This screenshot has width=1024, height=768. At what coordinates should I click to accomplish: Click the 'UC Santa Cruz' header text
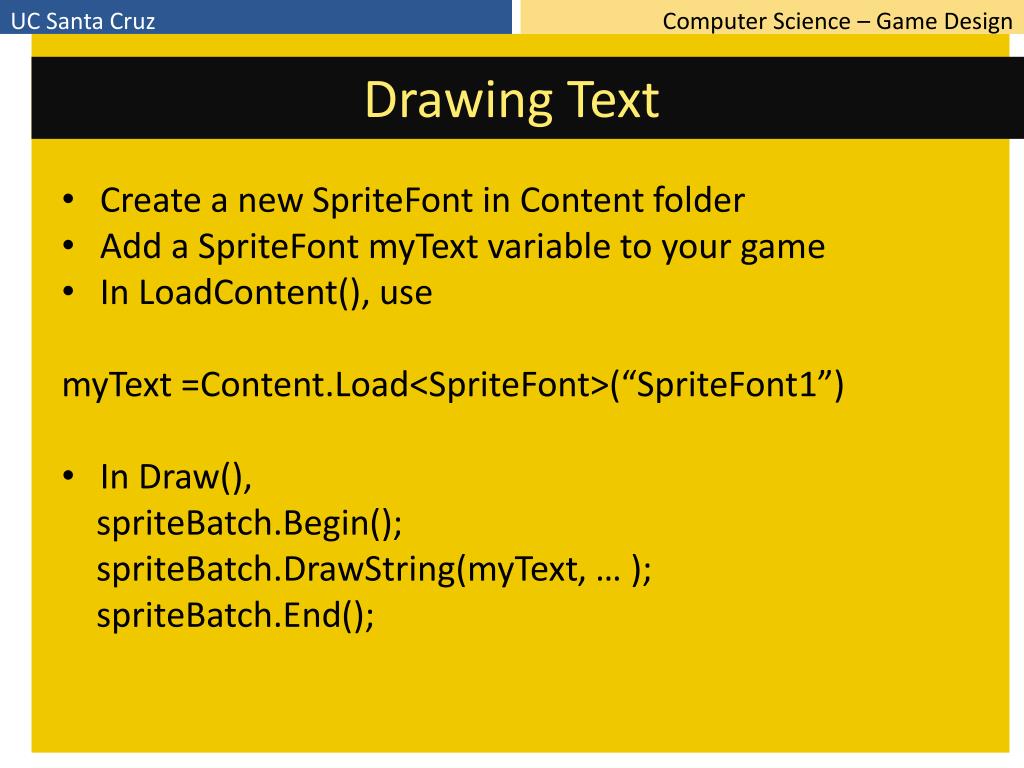pyautogui.click(x=83, y=21)
